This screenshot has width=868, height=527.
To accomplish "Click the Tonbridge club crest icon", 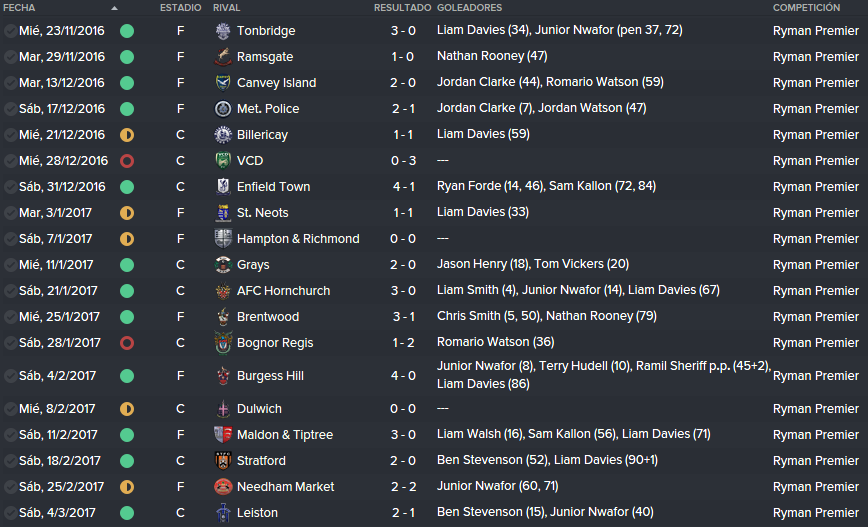I will coord(223,31).
